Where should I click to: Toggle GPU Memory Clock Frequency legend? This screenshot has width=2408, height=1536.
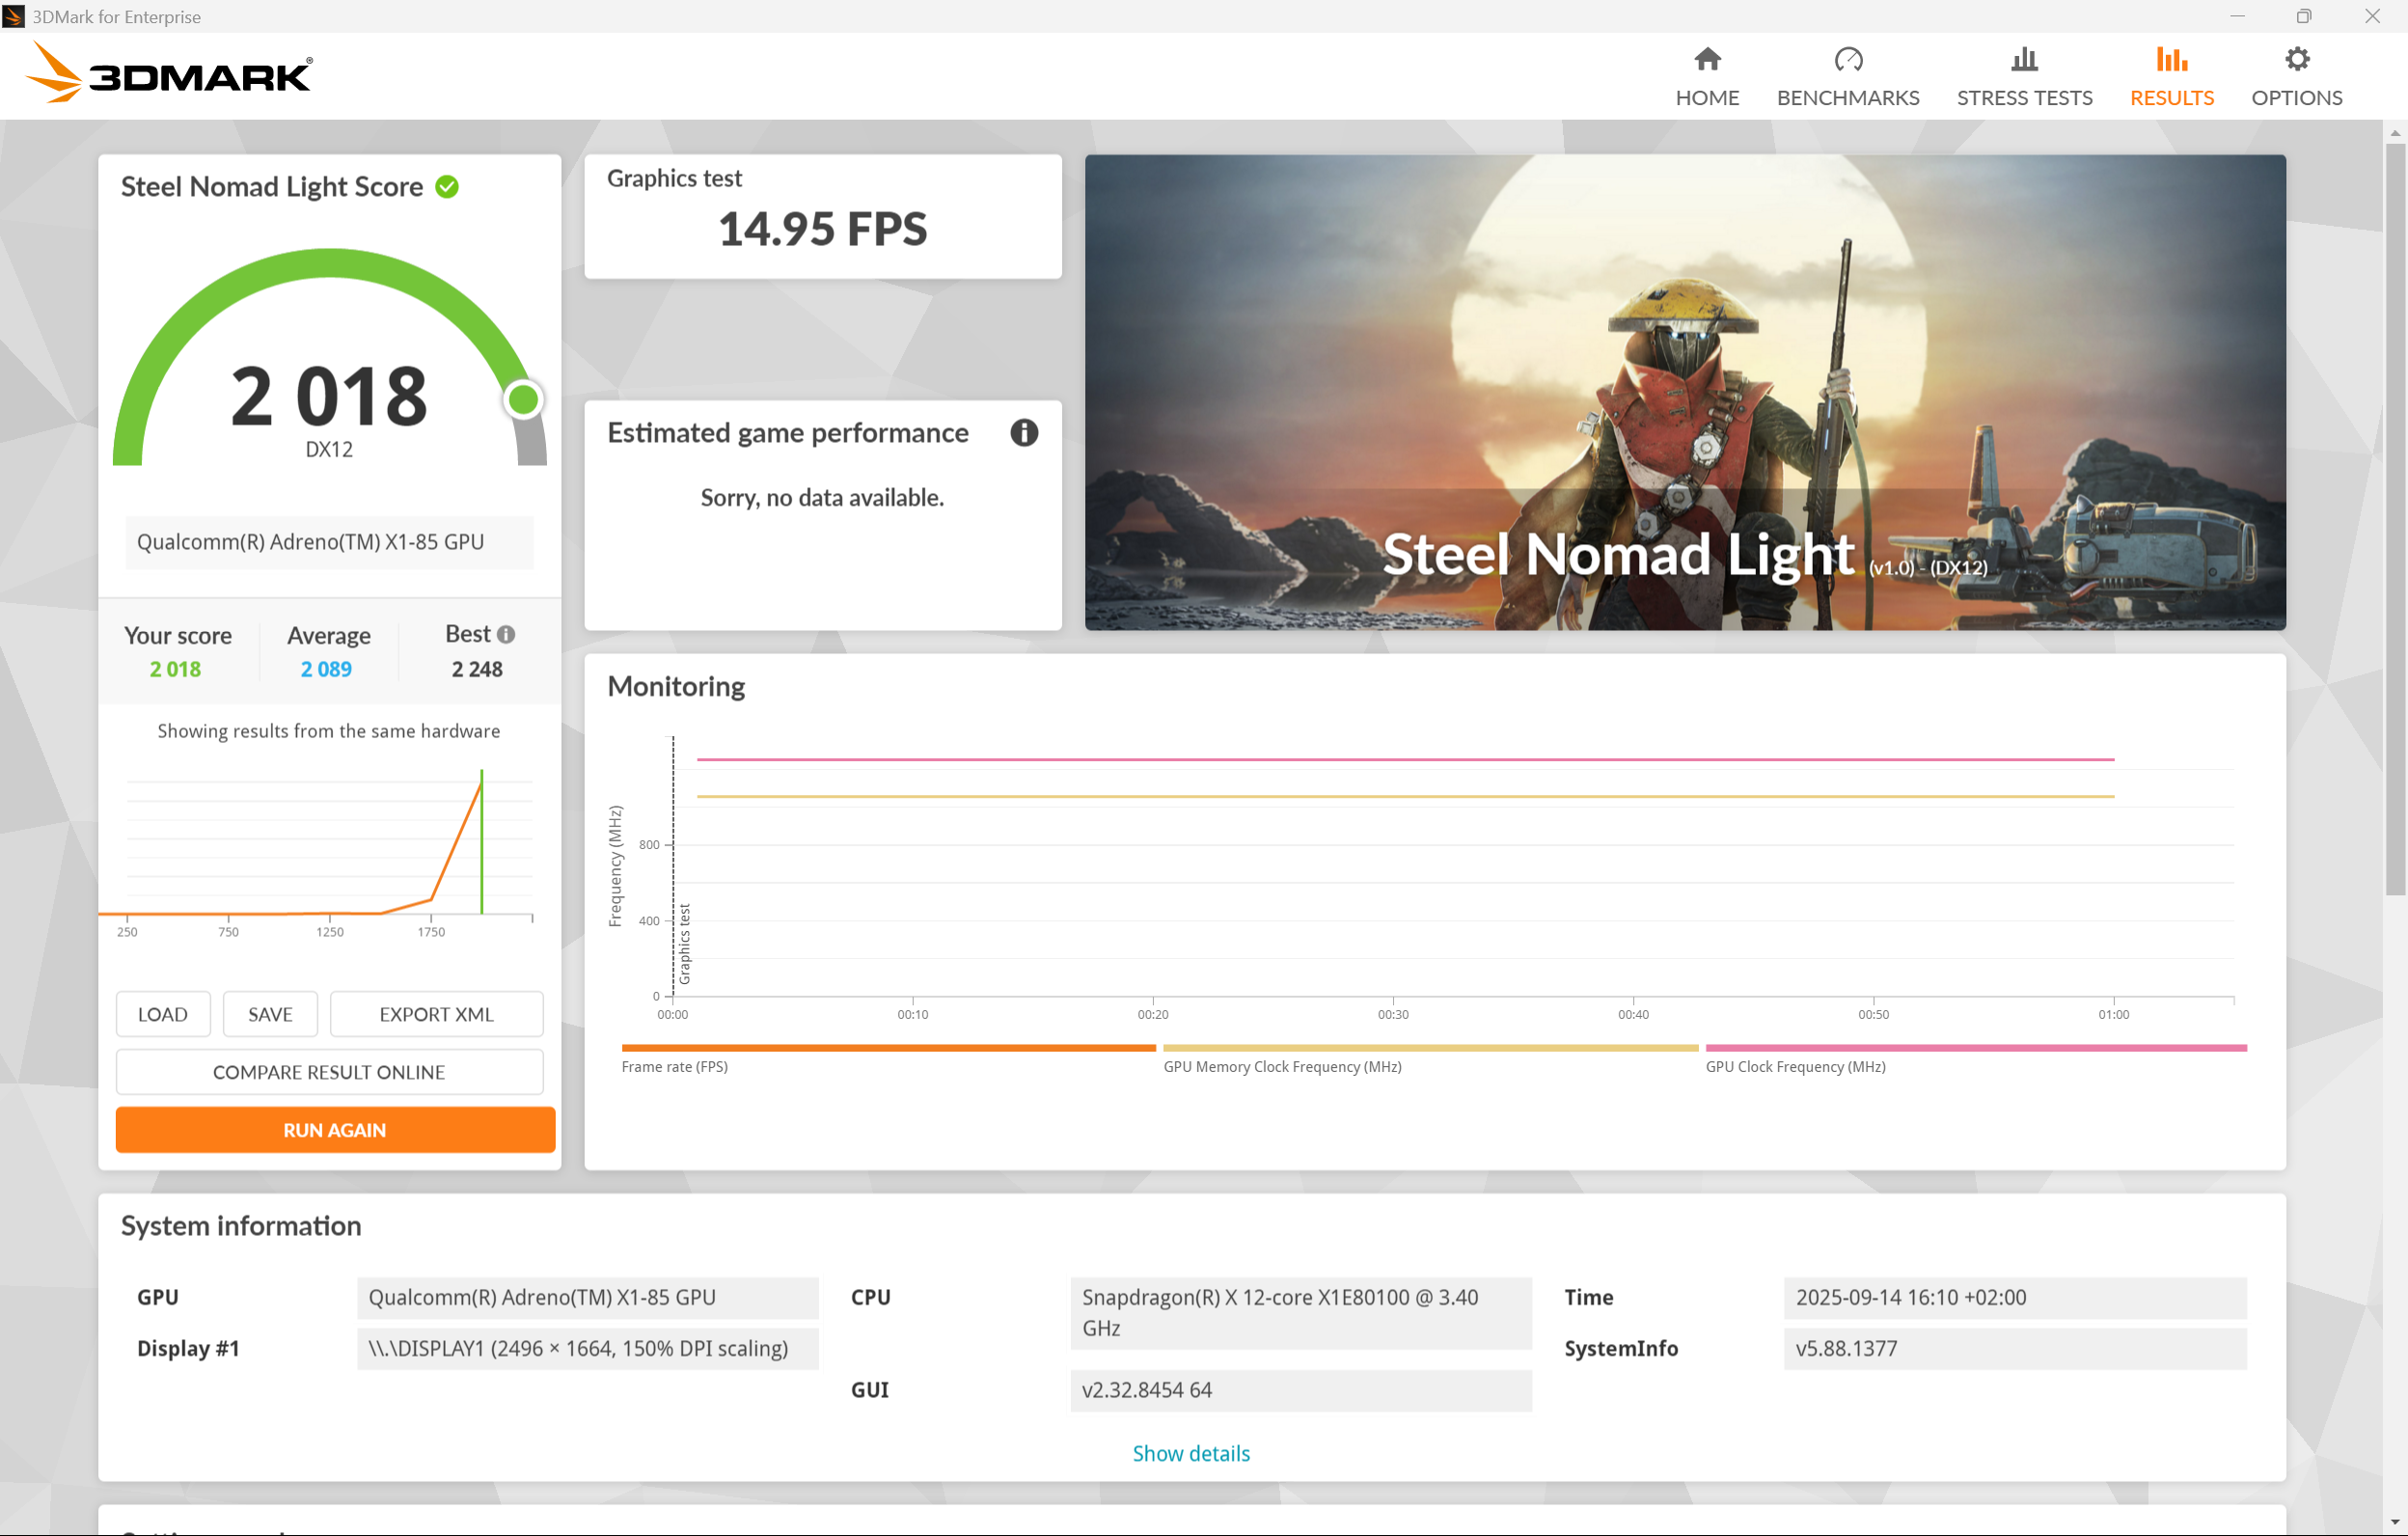pos(1282,1066)
